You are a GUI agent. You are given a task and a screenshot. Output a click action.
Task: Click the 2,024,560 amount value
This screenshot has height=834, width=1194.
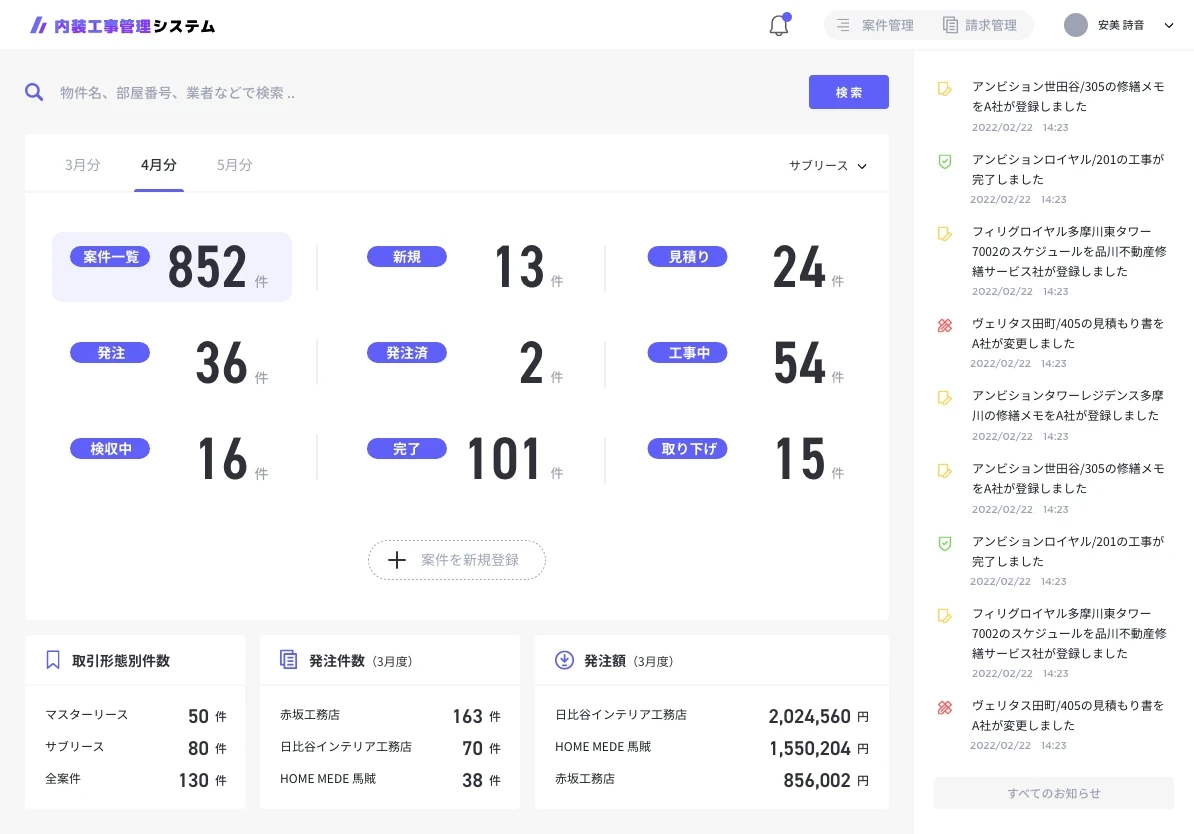(x=809, y=717)
